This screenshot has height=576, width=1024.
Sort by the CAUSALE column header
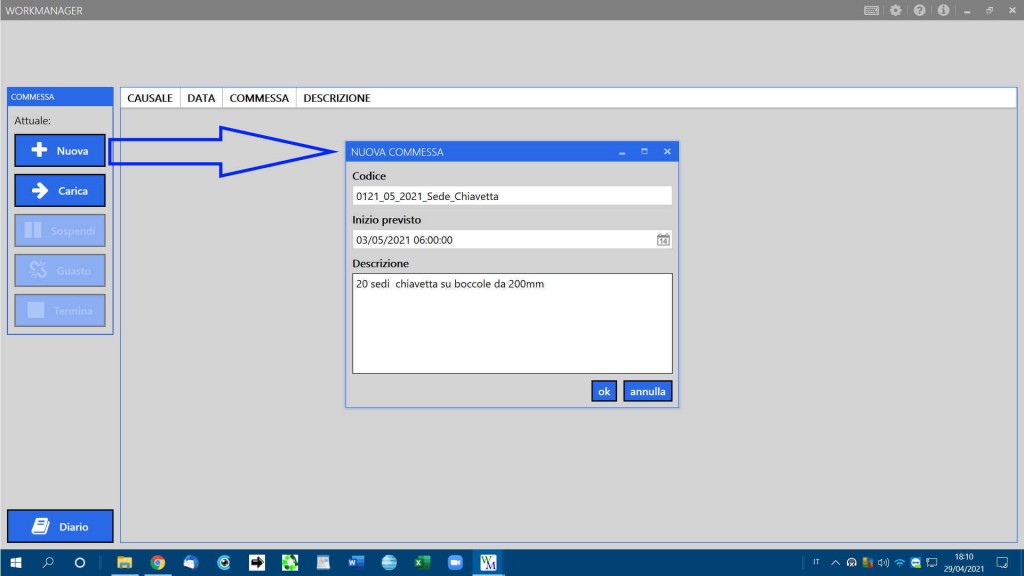(x=150, y=98)
